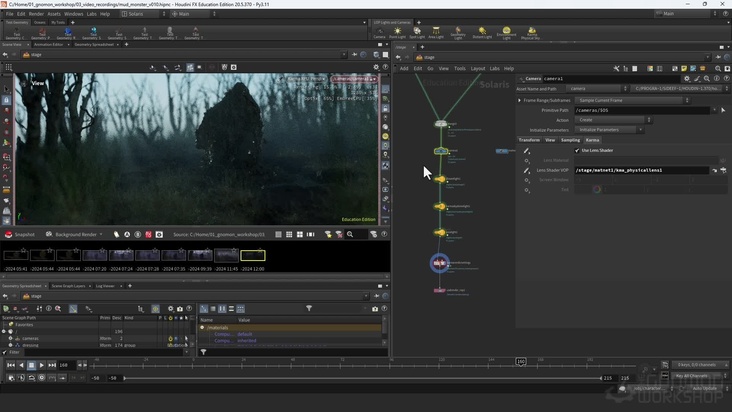Open the Asset Name camera dropdown

point(597,88)
